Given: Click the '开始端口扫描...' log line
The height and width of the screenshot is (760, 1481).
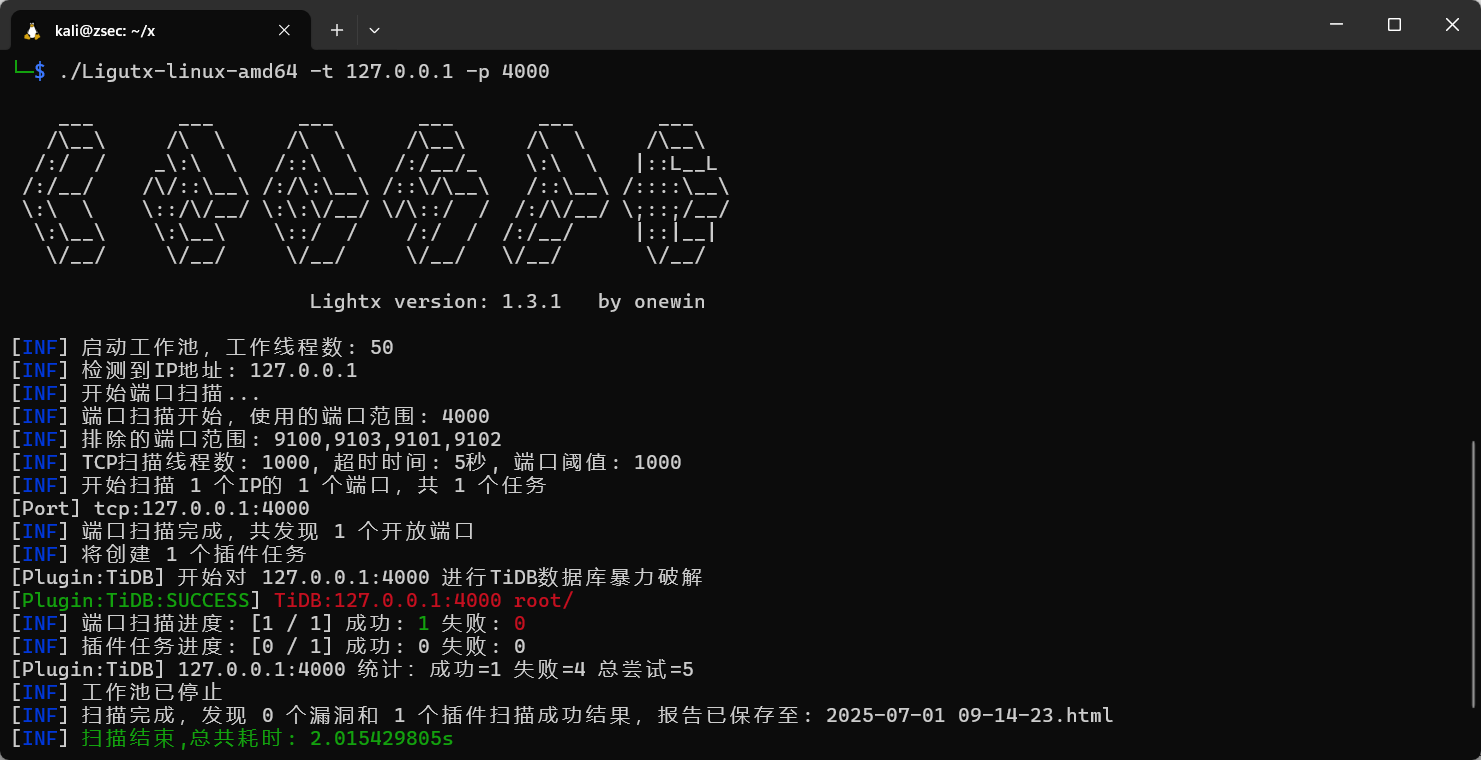Looking at the screenshot, I should point(135,393).
